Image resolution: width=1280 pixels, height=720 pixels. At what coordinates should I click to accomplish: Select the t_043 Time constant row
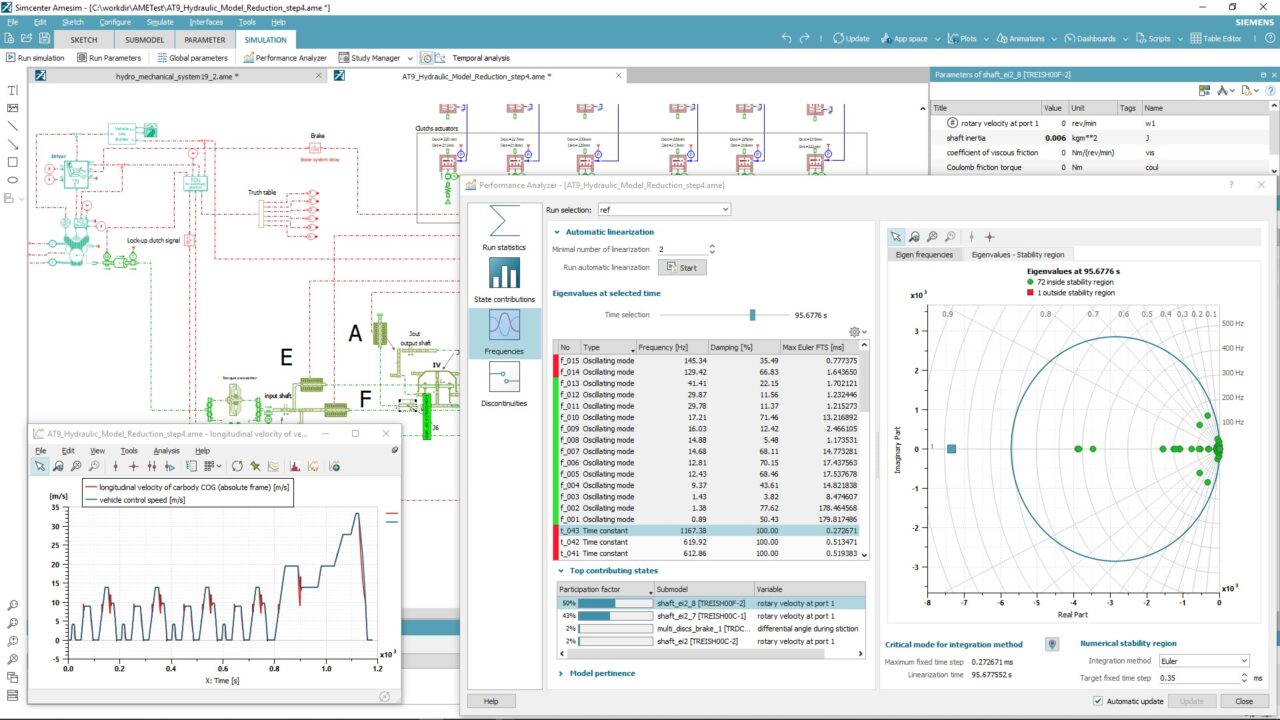[650, 531]
